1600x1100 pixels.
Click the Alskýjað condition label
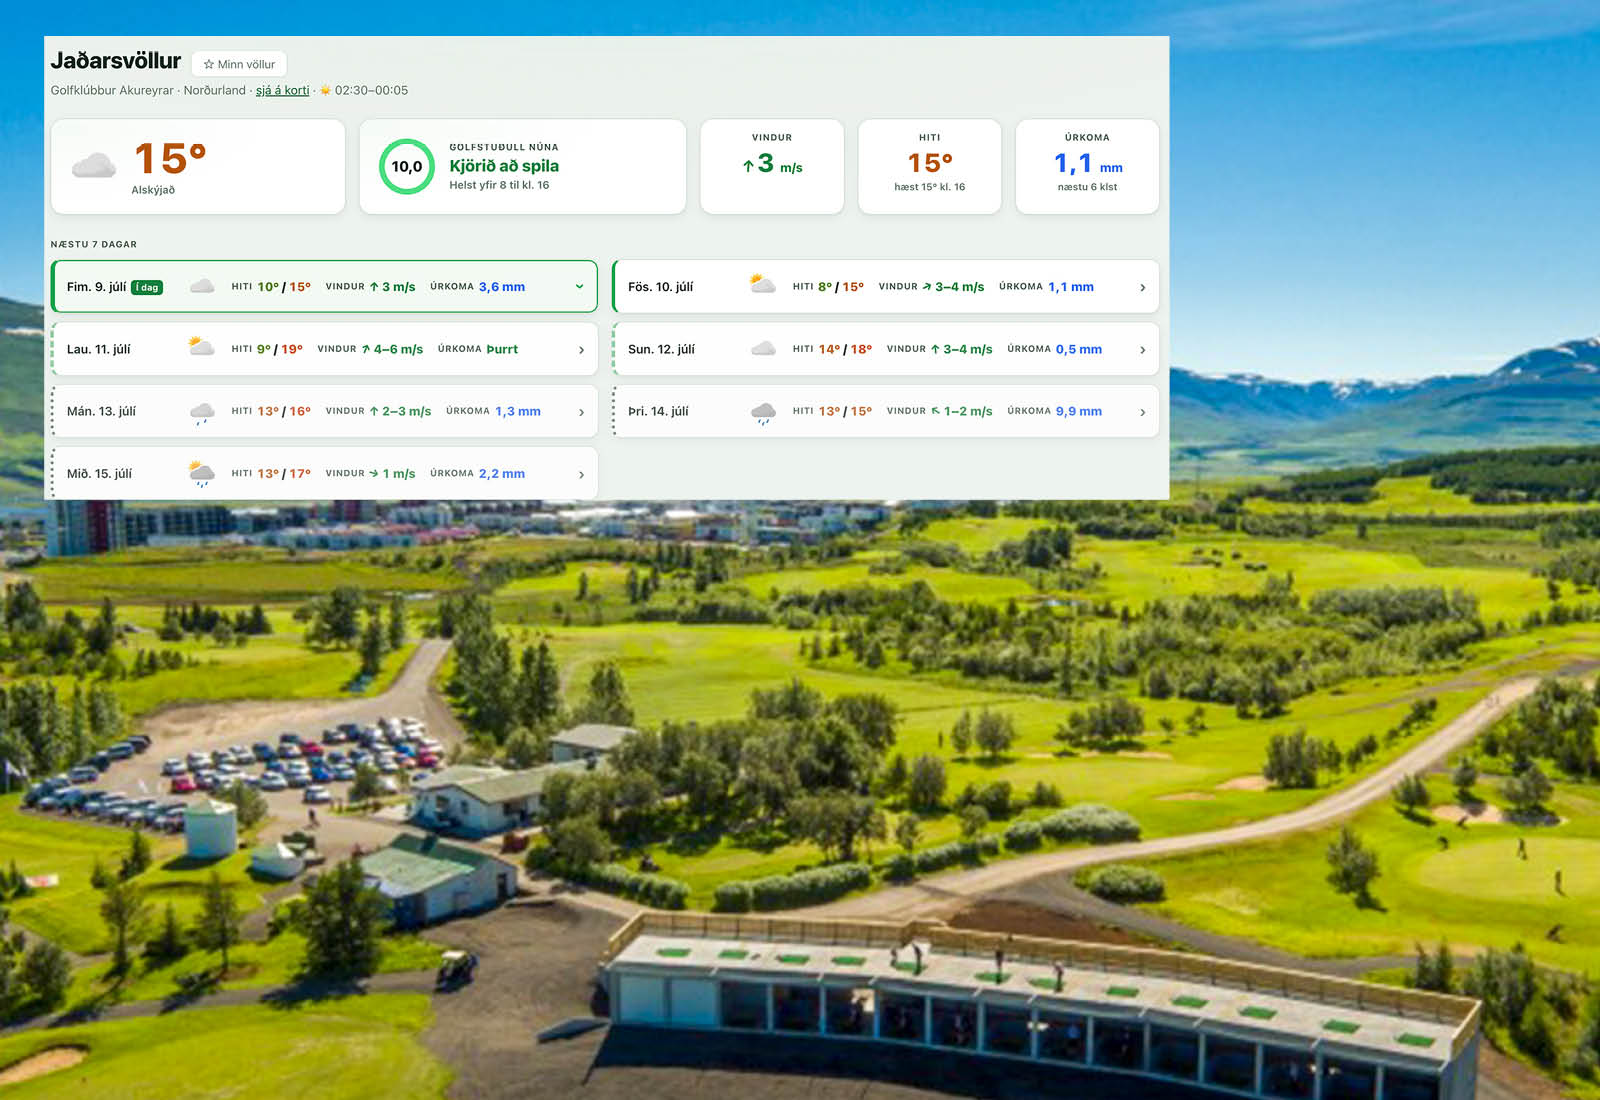coord(153,190)
